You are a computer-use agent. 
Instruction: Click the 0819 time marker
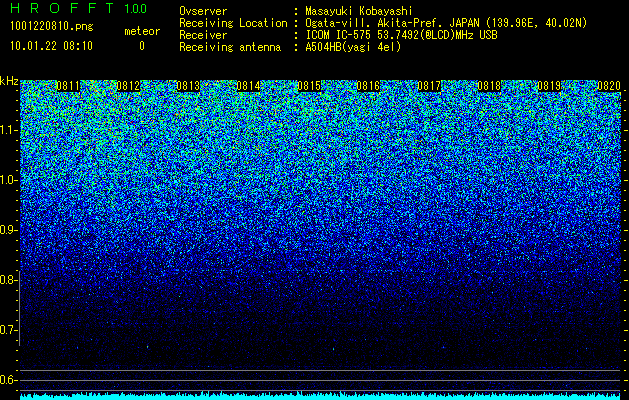pyautogui.click(x=549, y=86)
